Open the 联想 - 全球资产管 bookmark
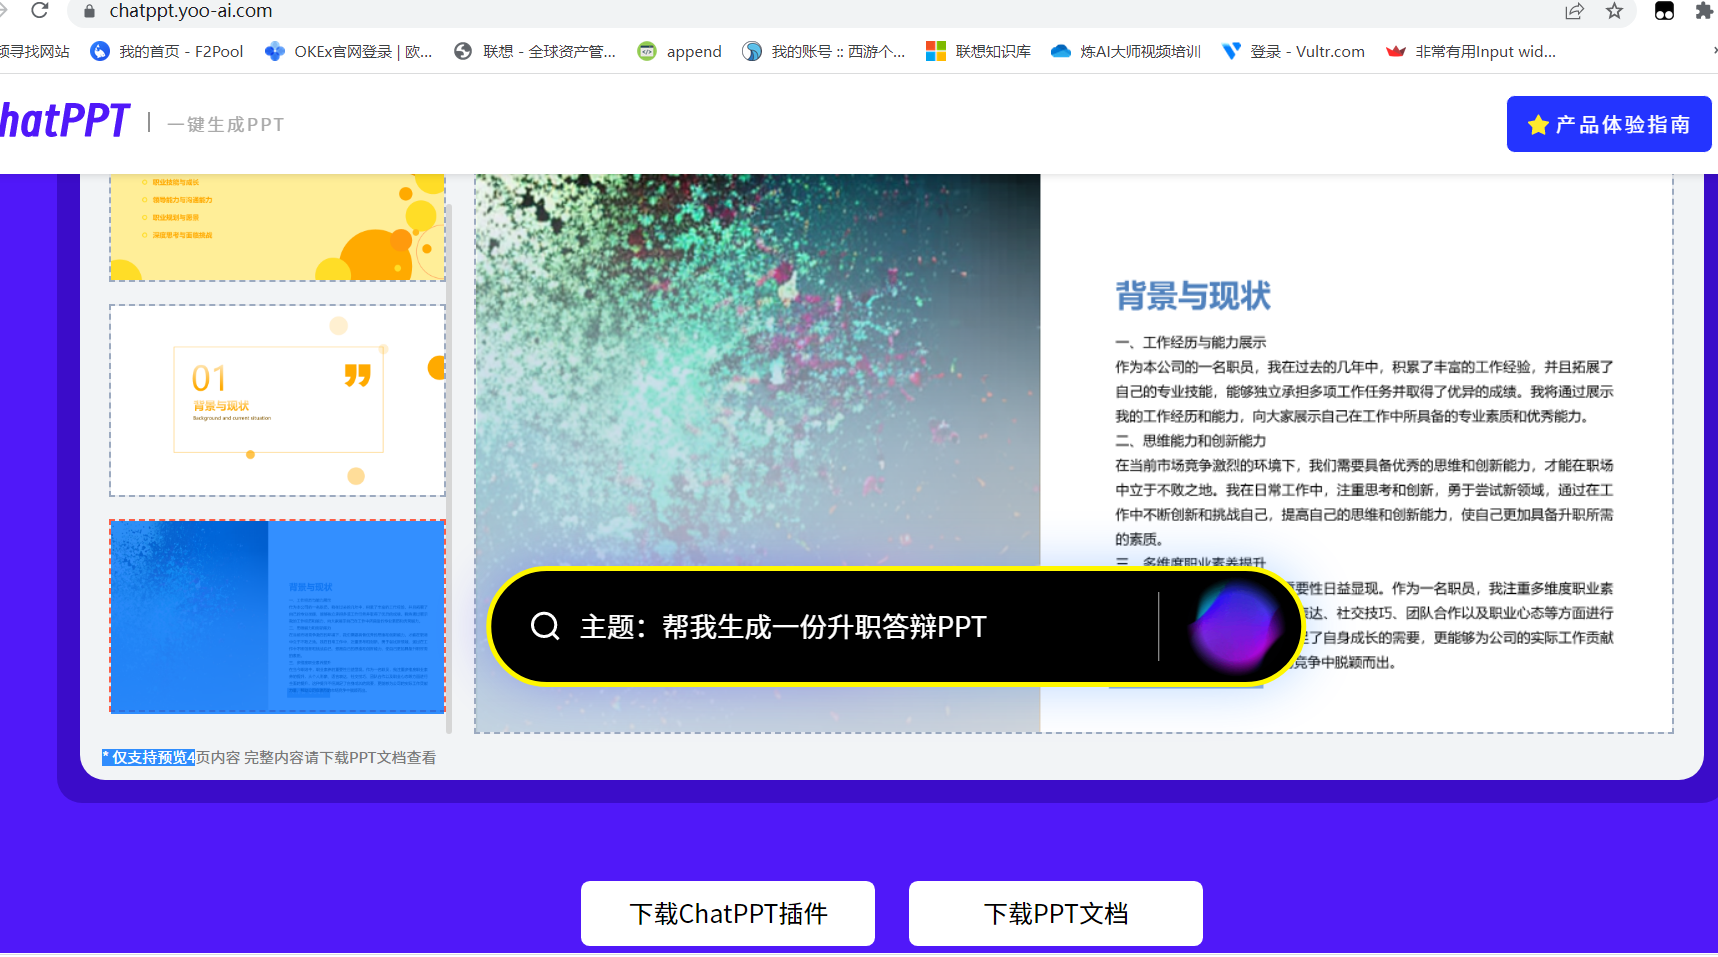This screenshot has width=1718, height=957. (x=535, y=51)
